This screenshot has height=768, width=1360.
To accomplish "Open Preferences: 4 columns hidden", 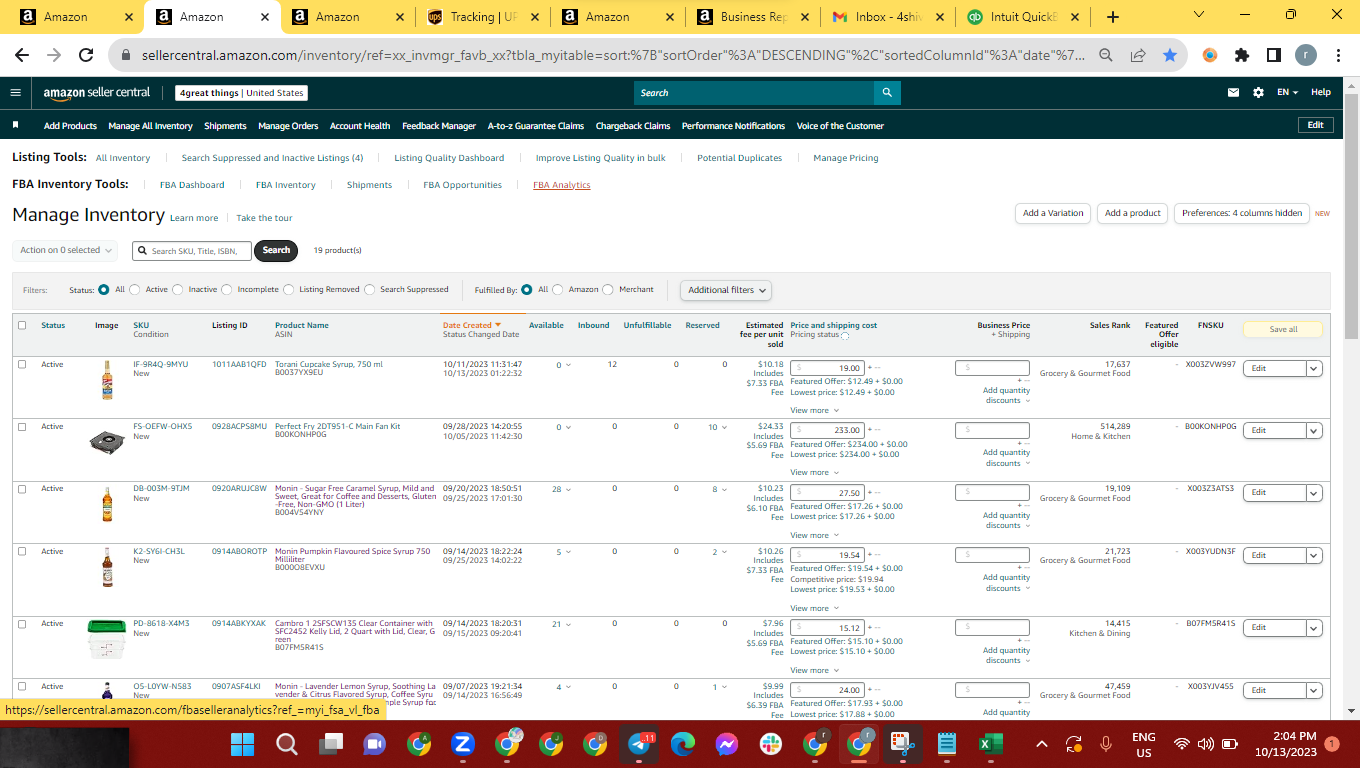I will pyautogui.click(x=1242, y=213).
